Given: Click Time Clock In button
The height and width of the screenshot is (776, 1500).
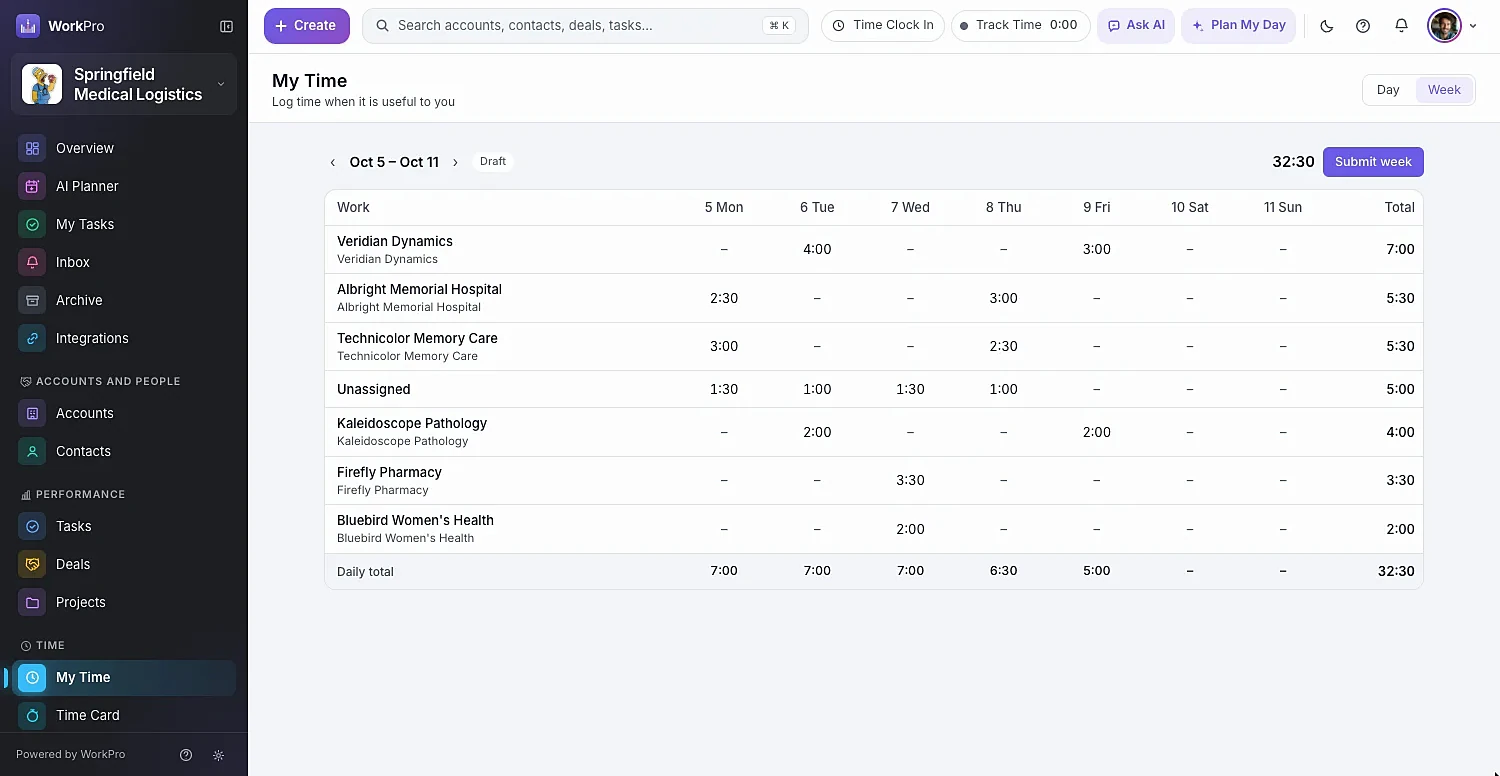Looking at the screenshot, I should click(883, 26).
